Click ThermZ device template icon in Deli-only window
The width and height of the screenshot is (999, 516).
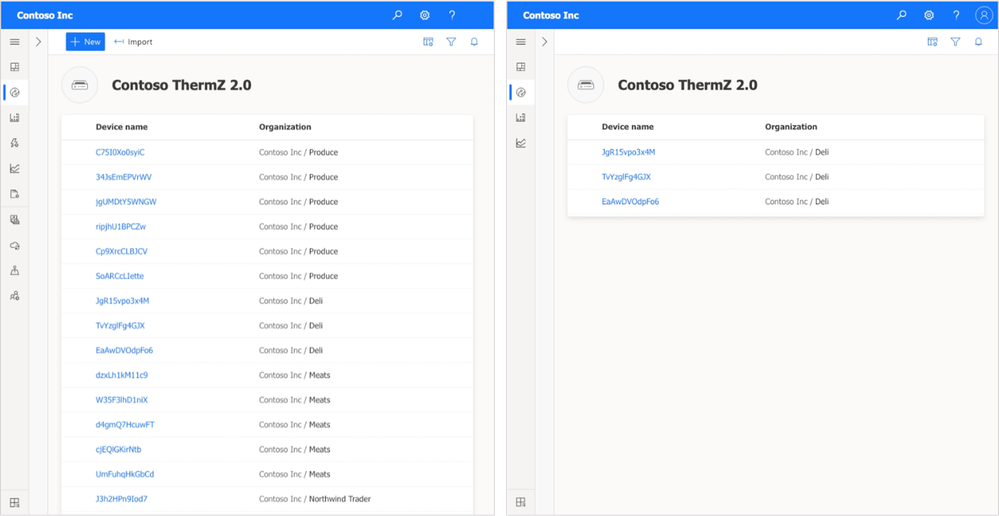[586, 85]
